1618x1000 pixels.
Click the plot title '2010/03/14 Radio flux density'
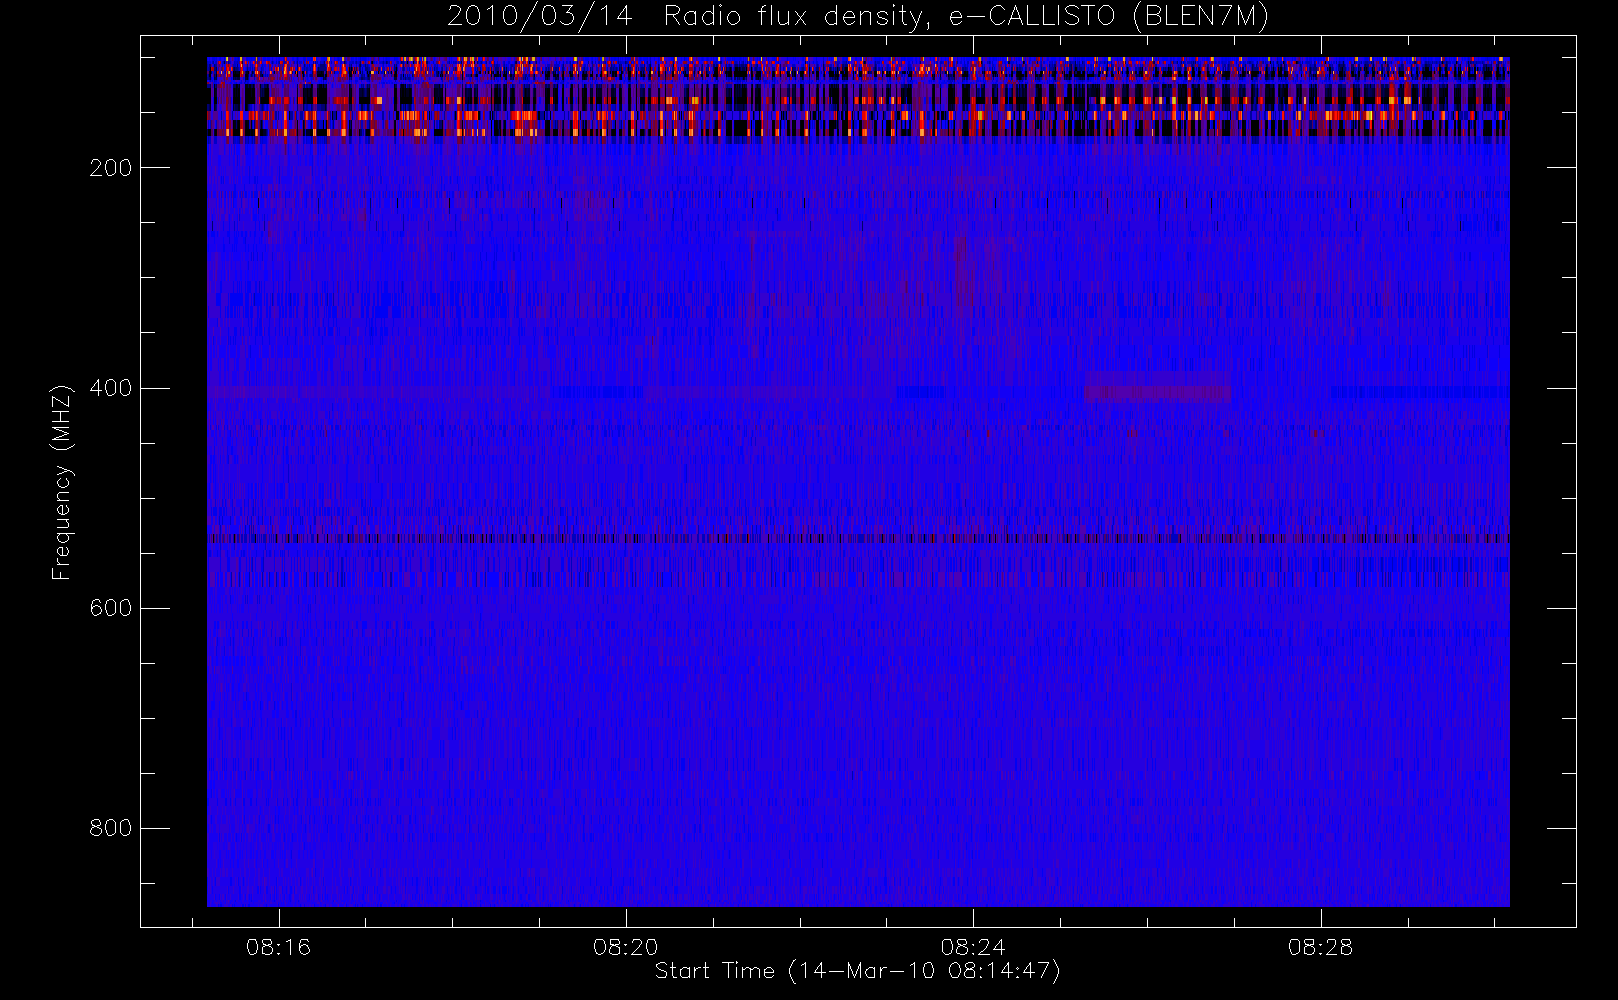[x=857, y=17]
